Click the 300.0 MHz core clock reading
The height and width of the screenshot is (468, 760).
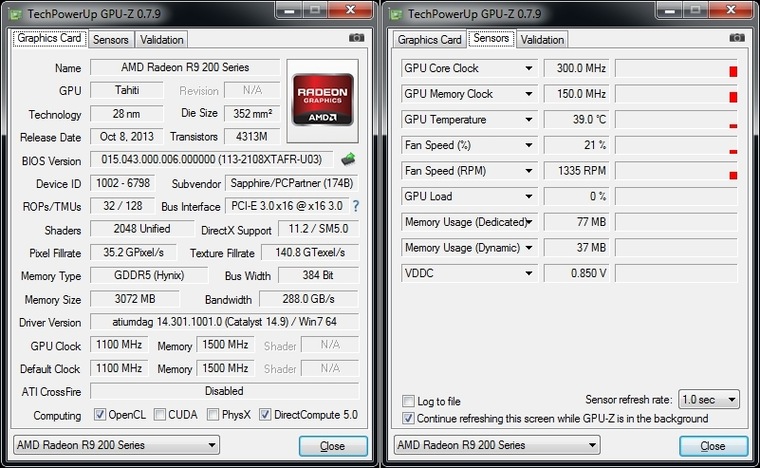[x=576, y=68]
